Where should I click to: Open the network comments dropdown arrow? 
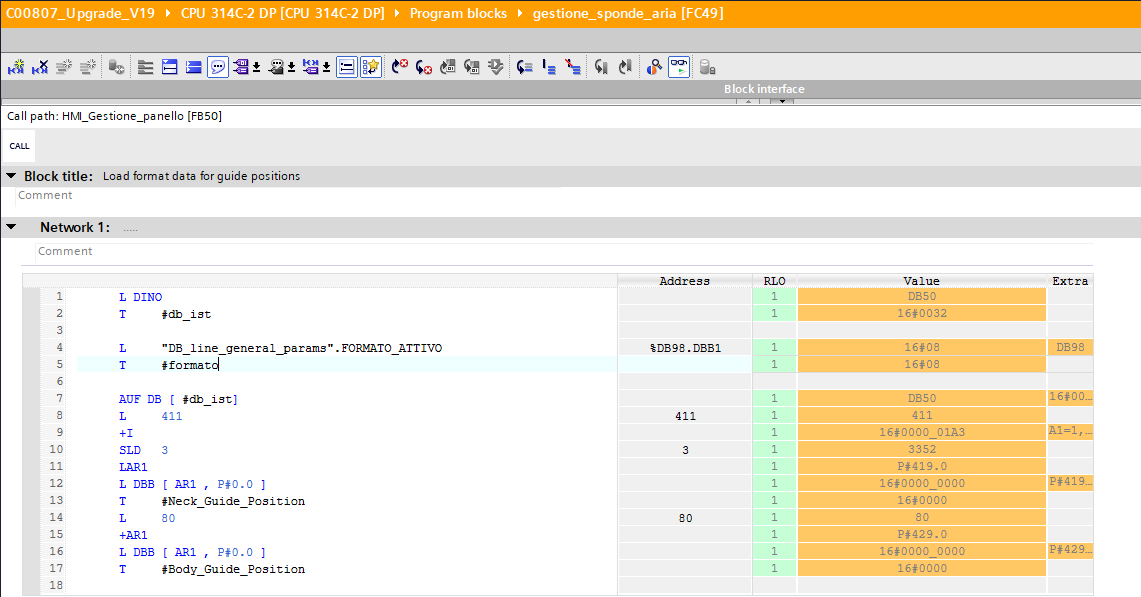pos(291,68)
